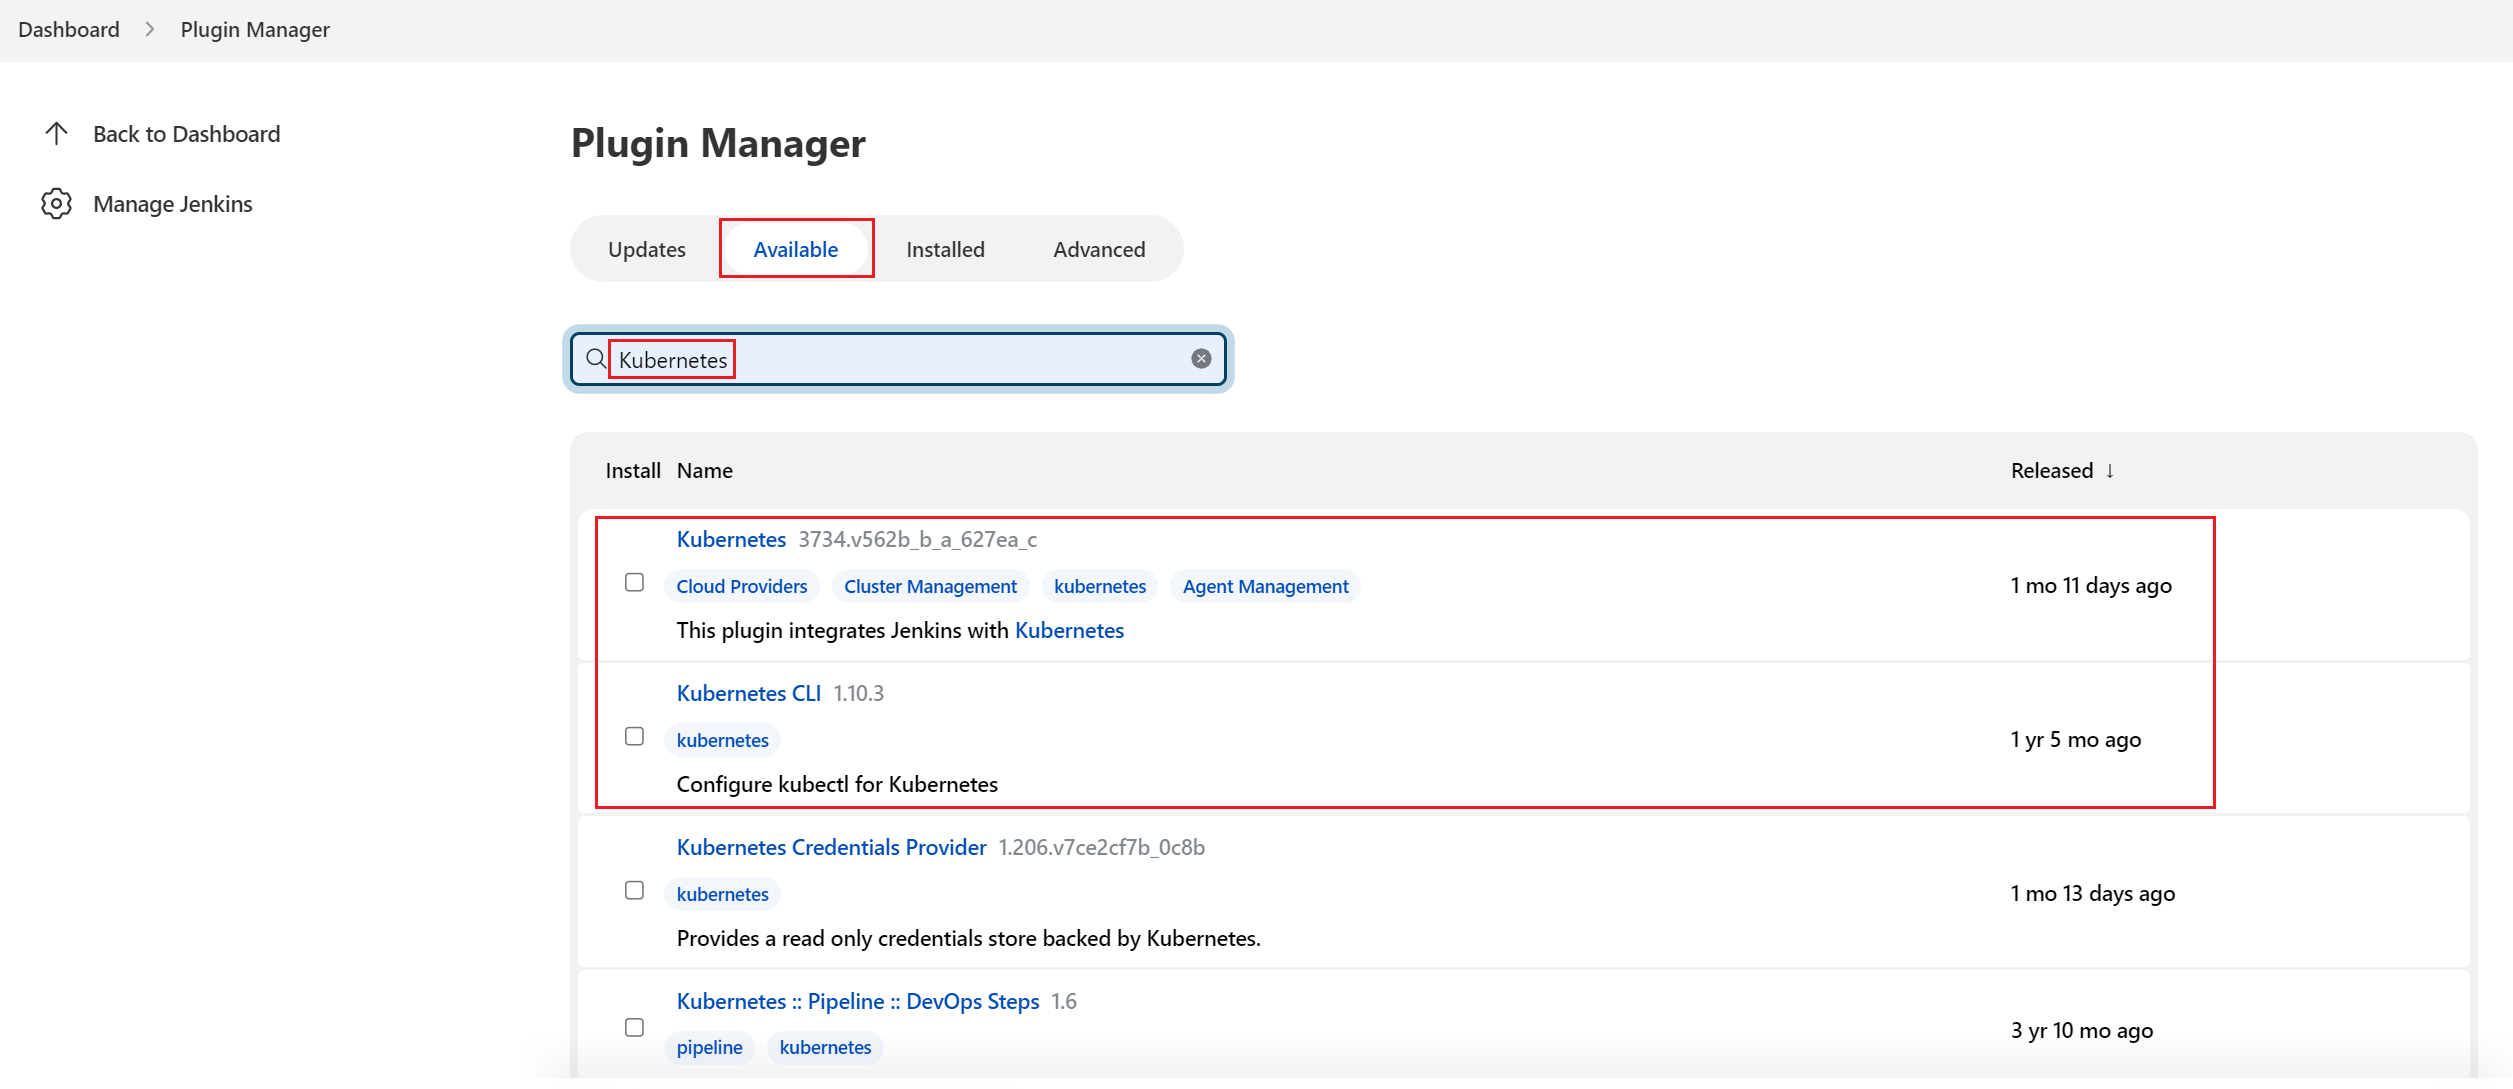Click the up arrow icon beside Back to Dashboard
The width and height of the screenshot is (2513, 1089).
56,134
